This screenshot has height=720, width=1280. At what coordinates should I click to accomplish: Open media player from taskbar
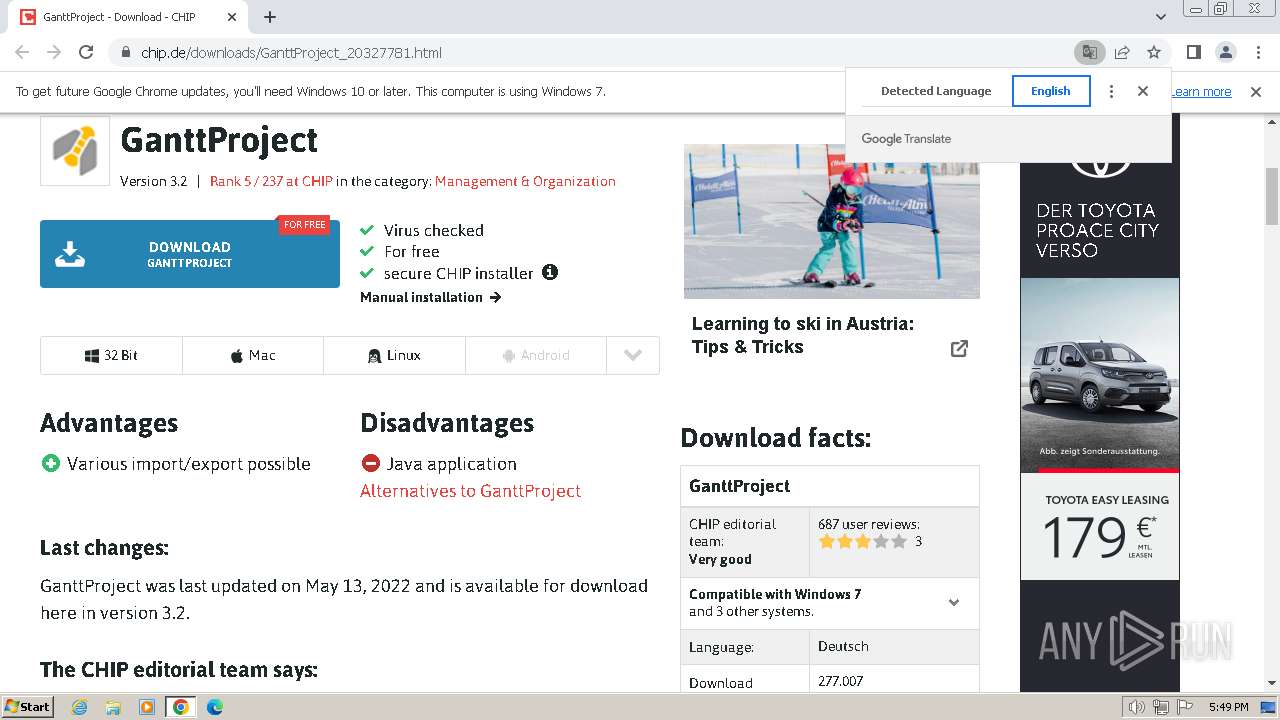(147, 707)
